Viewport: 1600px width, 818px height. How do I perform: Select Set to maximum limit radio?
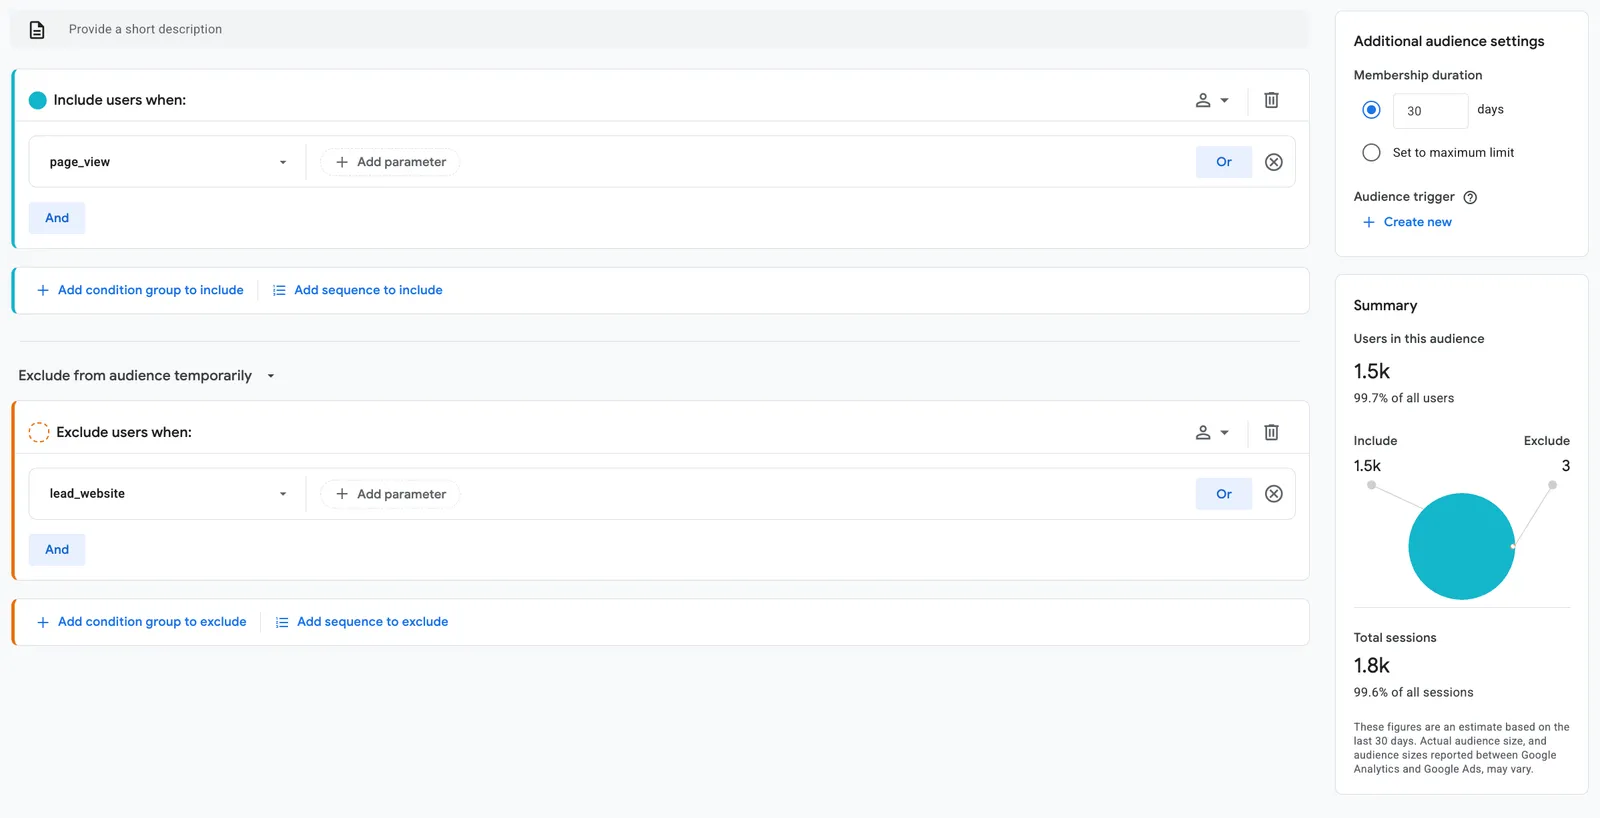click(1371, 153)
